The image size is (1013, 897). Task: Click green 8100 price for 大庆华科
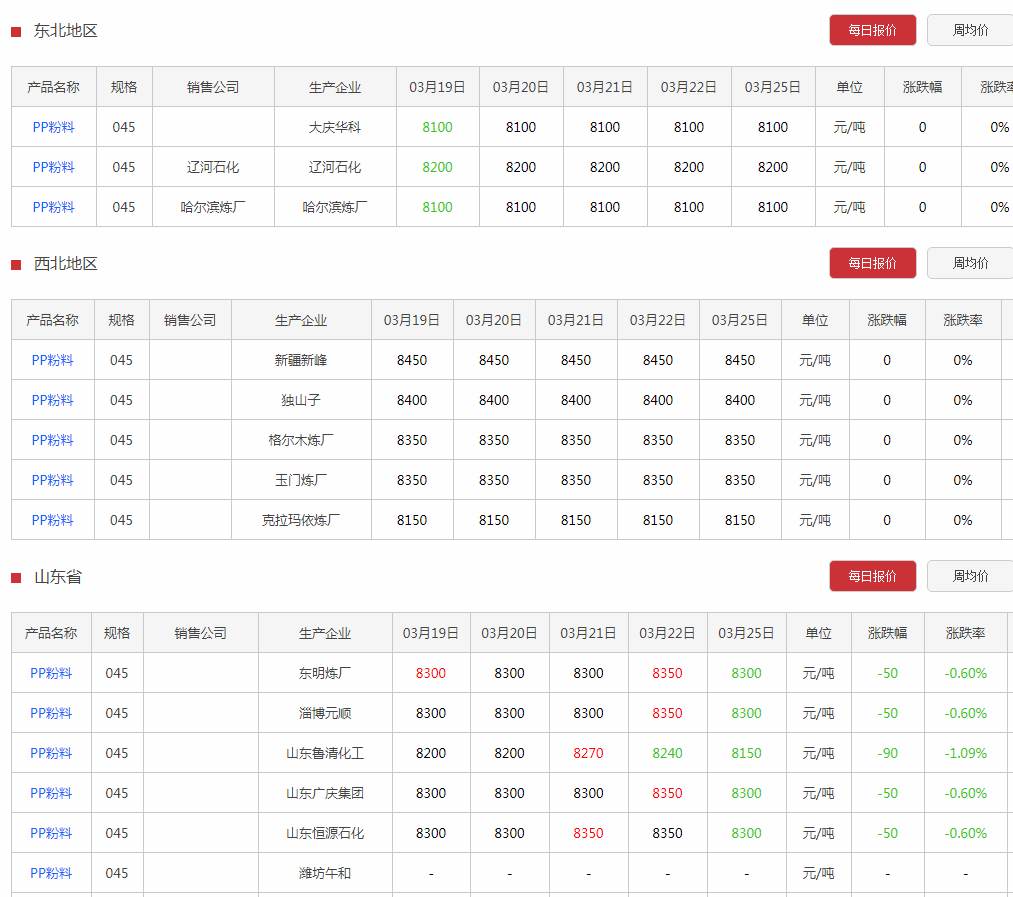tap(437, 127)
